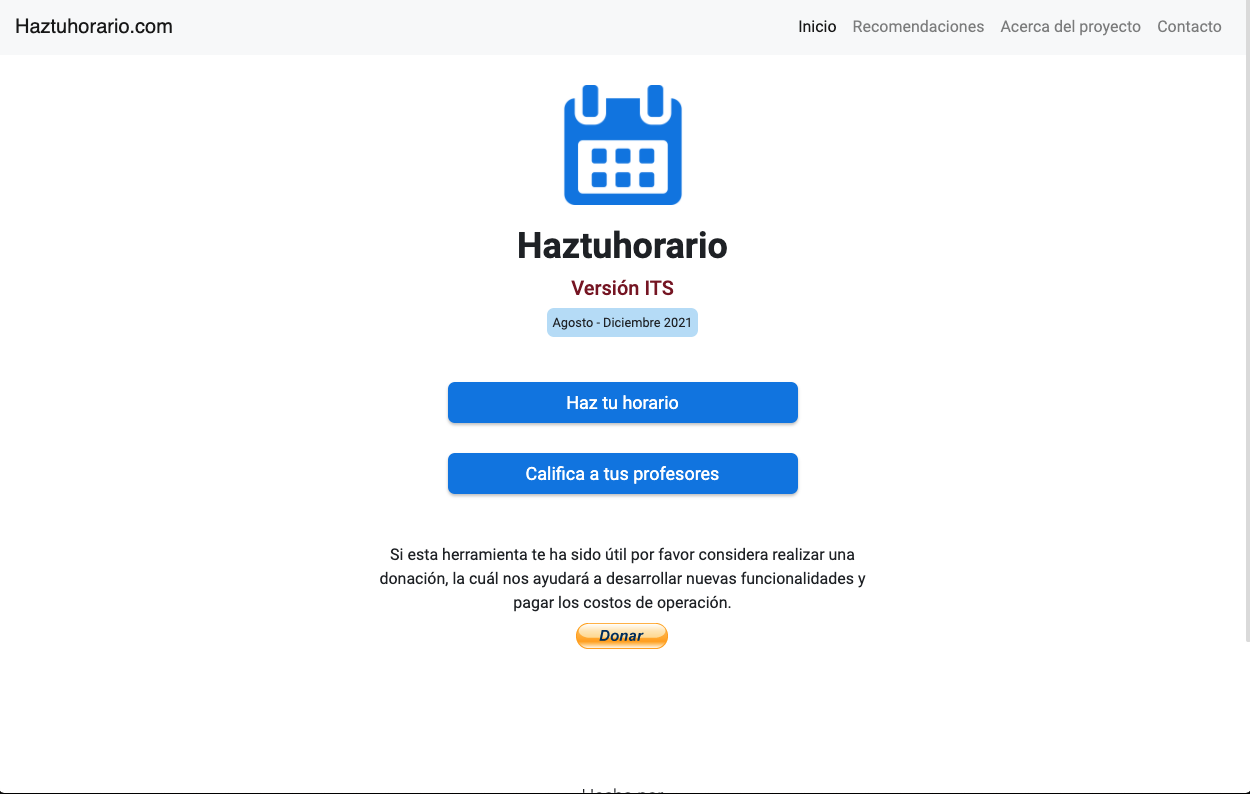Click the PayPal Donar button
1250x794 pixels.
(x=621, y=636)
